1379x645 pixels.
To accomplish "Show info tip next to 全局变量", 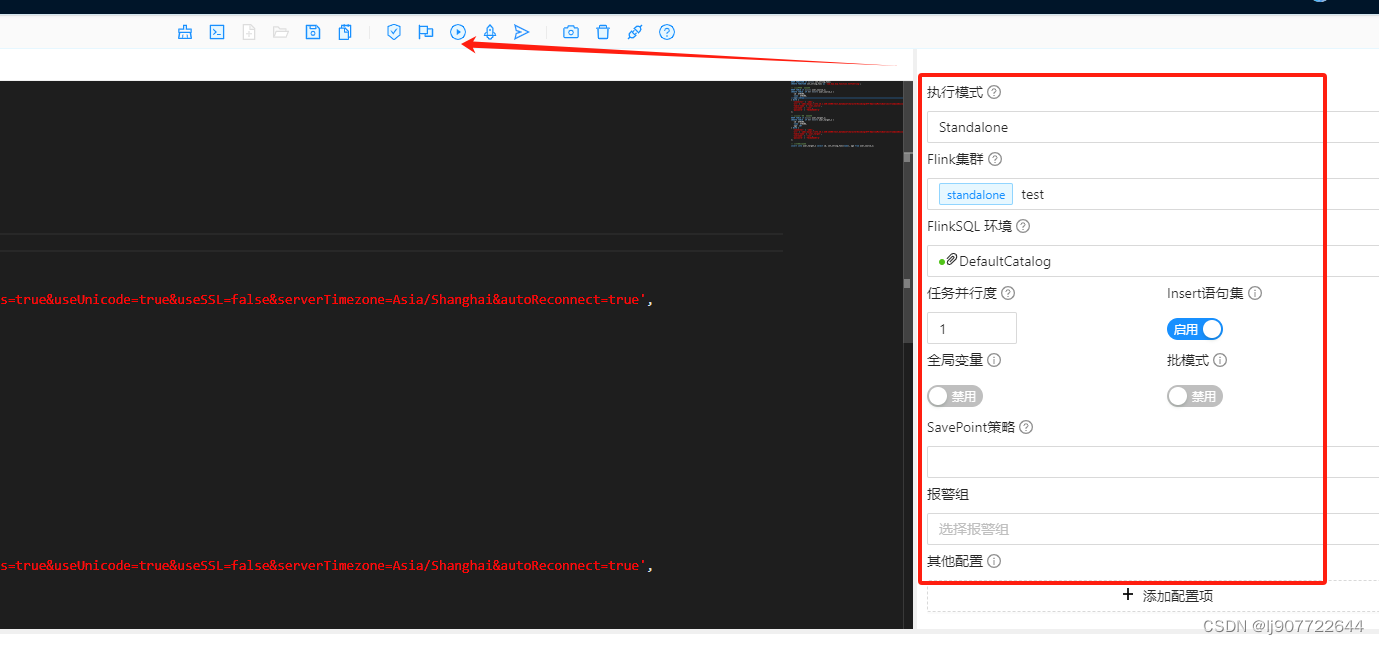I will (994, 360).
